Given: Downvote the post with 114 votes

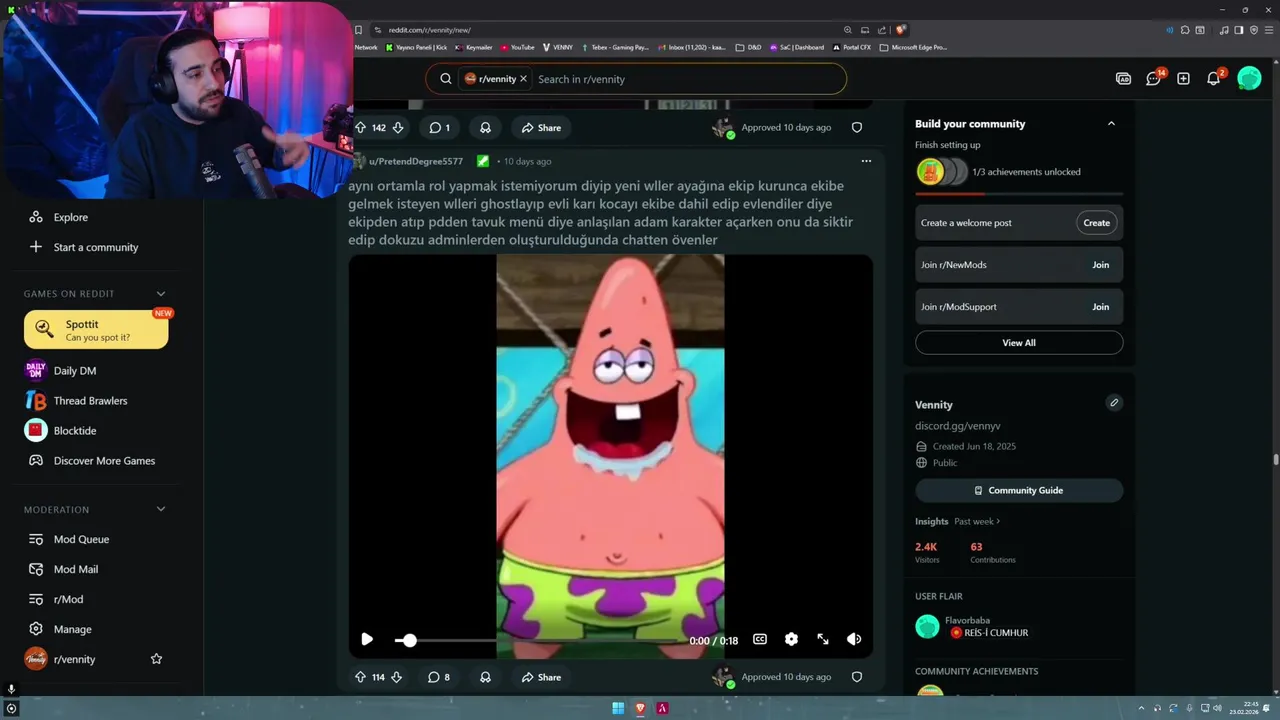Looking at the screenshot, I should coord(397,677).
